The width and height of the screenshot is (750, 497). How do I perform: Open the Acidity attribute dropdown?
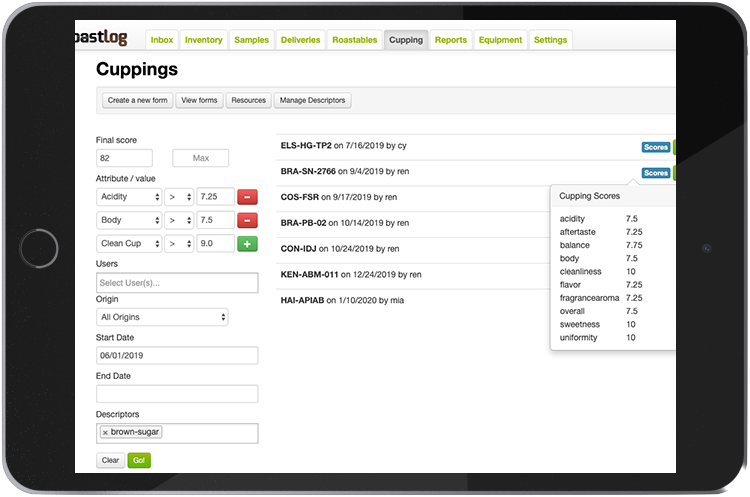pyautogui.click(x=129, y=197)
